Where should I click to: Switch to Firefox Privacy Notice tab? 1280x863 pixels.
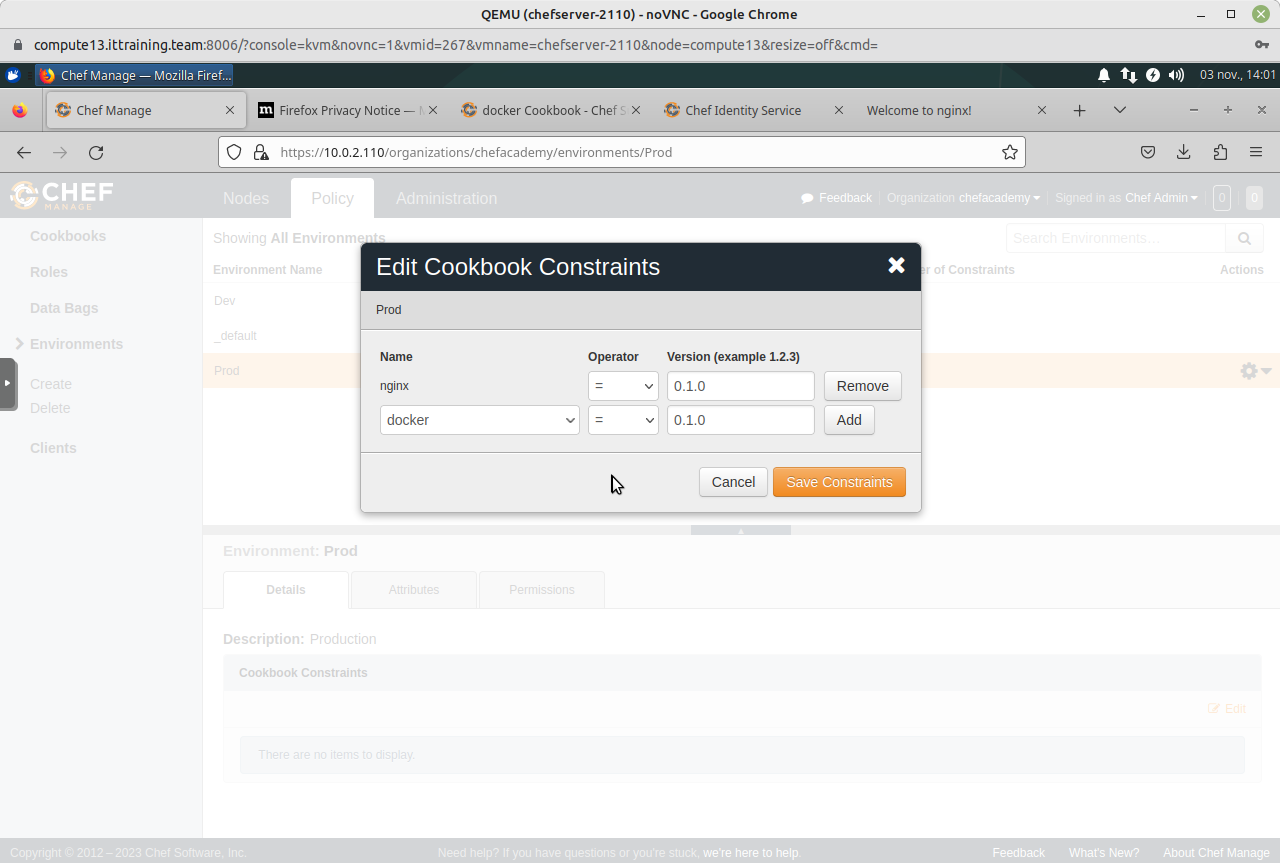pyautogui.click(x=346, y=110)
